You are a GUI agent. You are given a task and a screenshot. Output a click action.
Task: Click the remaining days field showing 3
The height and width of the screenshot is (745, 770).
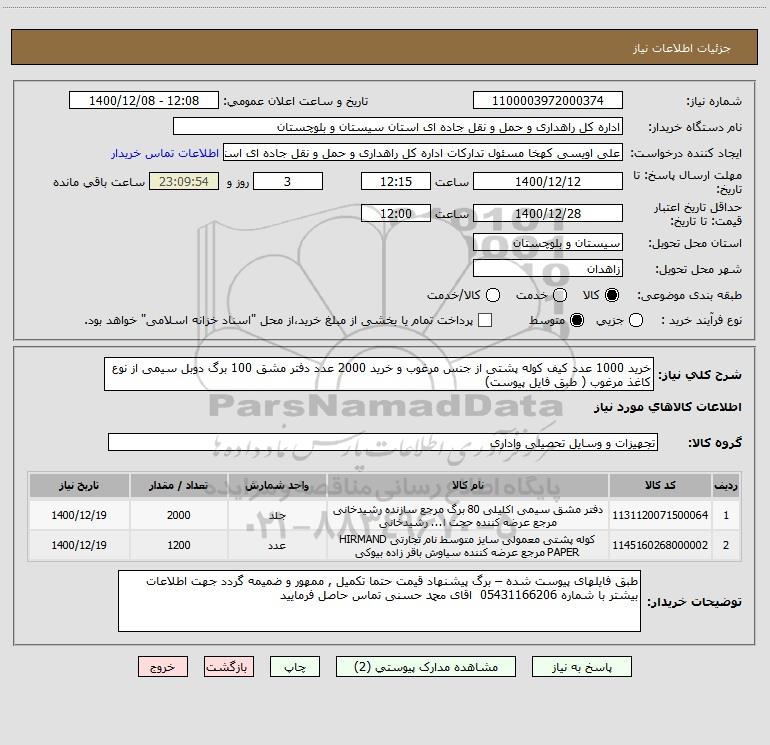click(x=288, y=181)
